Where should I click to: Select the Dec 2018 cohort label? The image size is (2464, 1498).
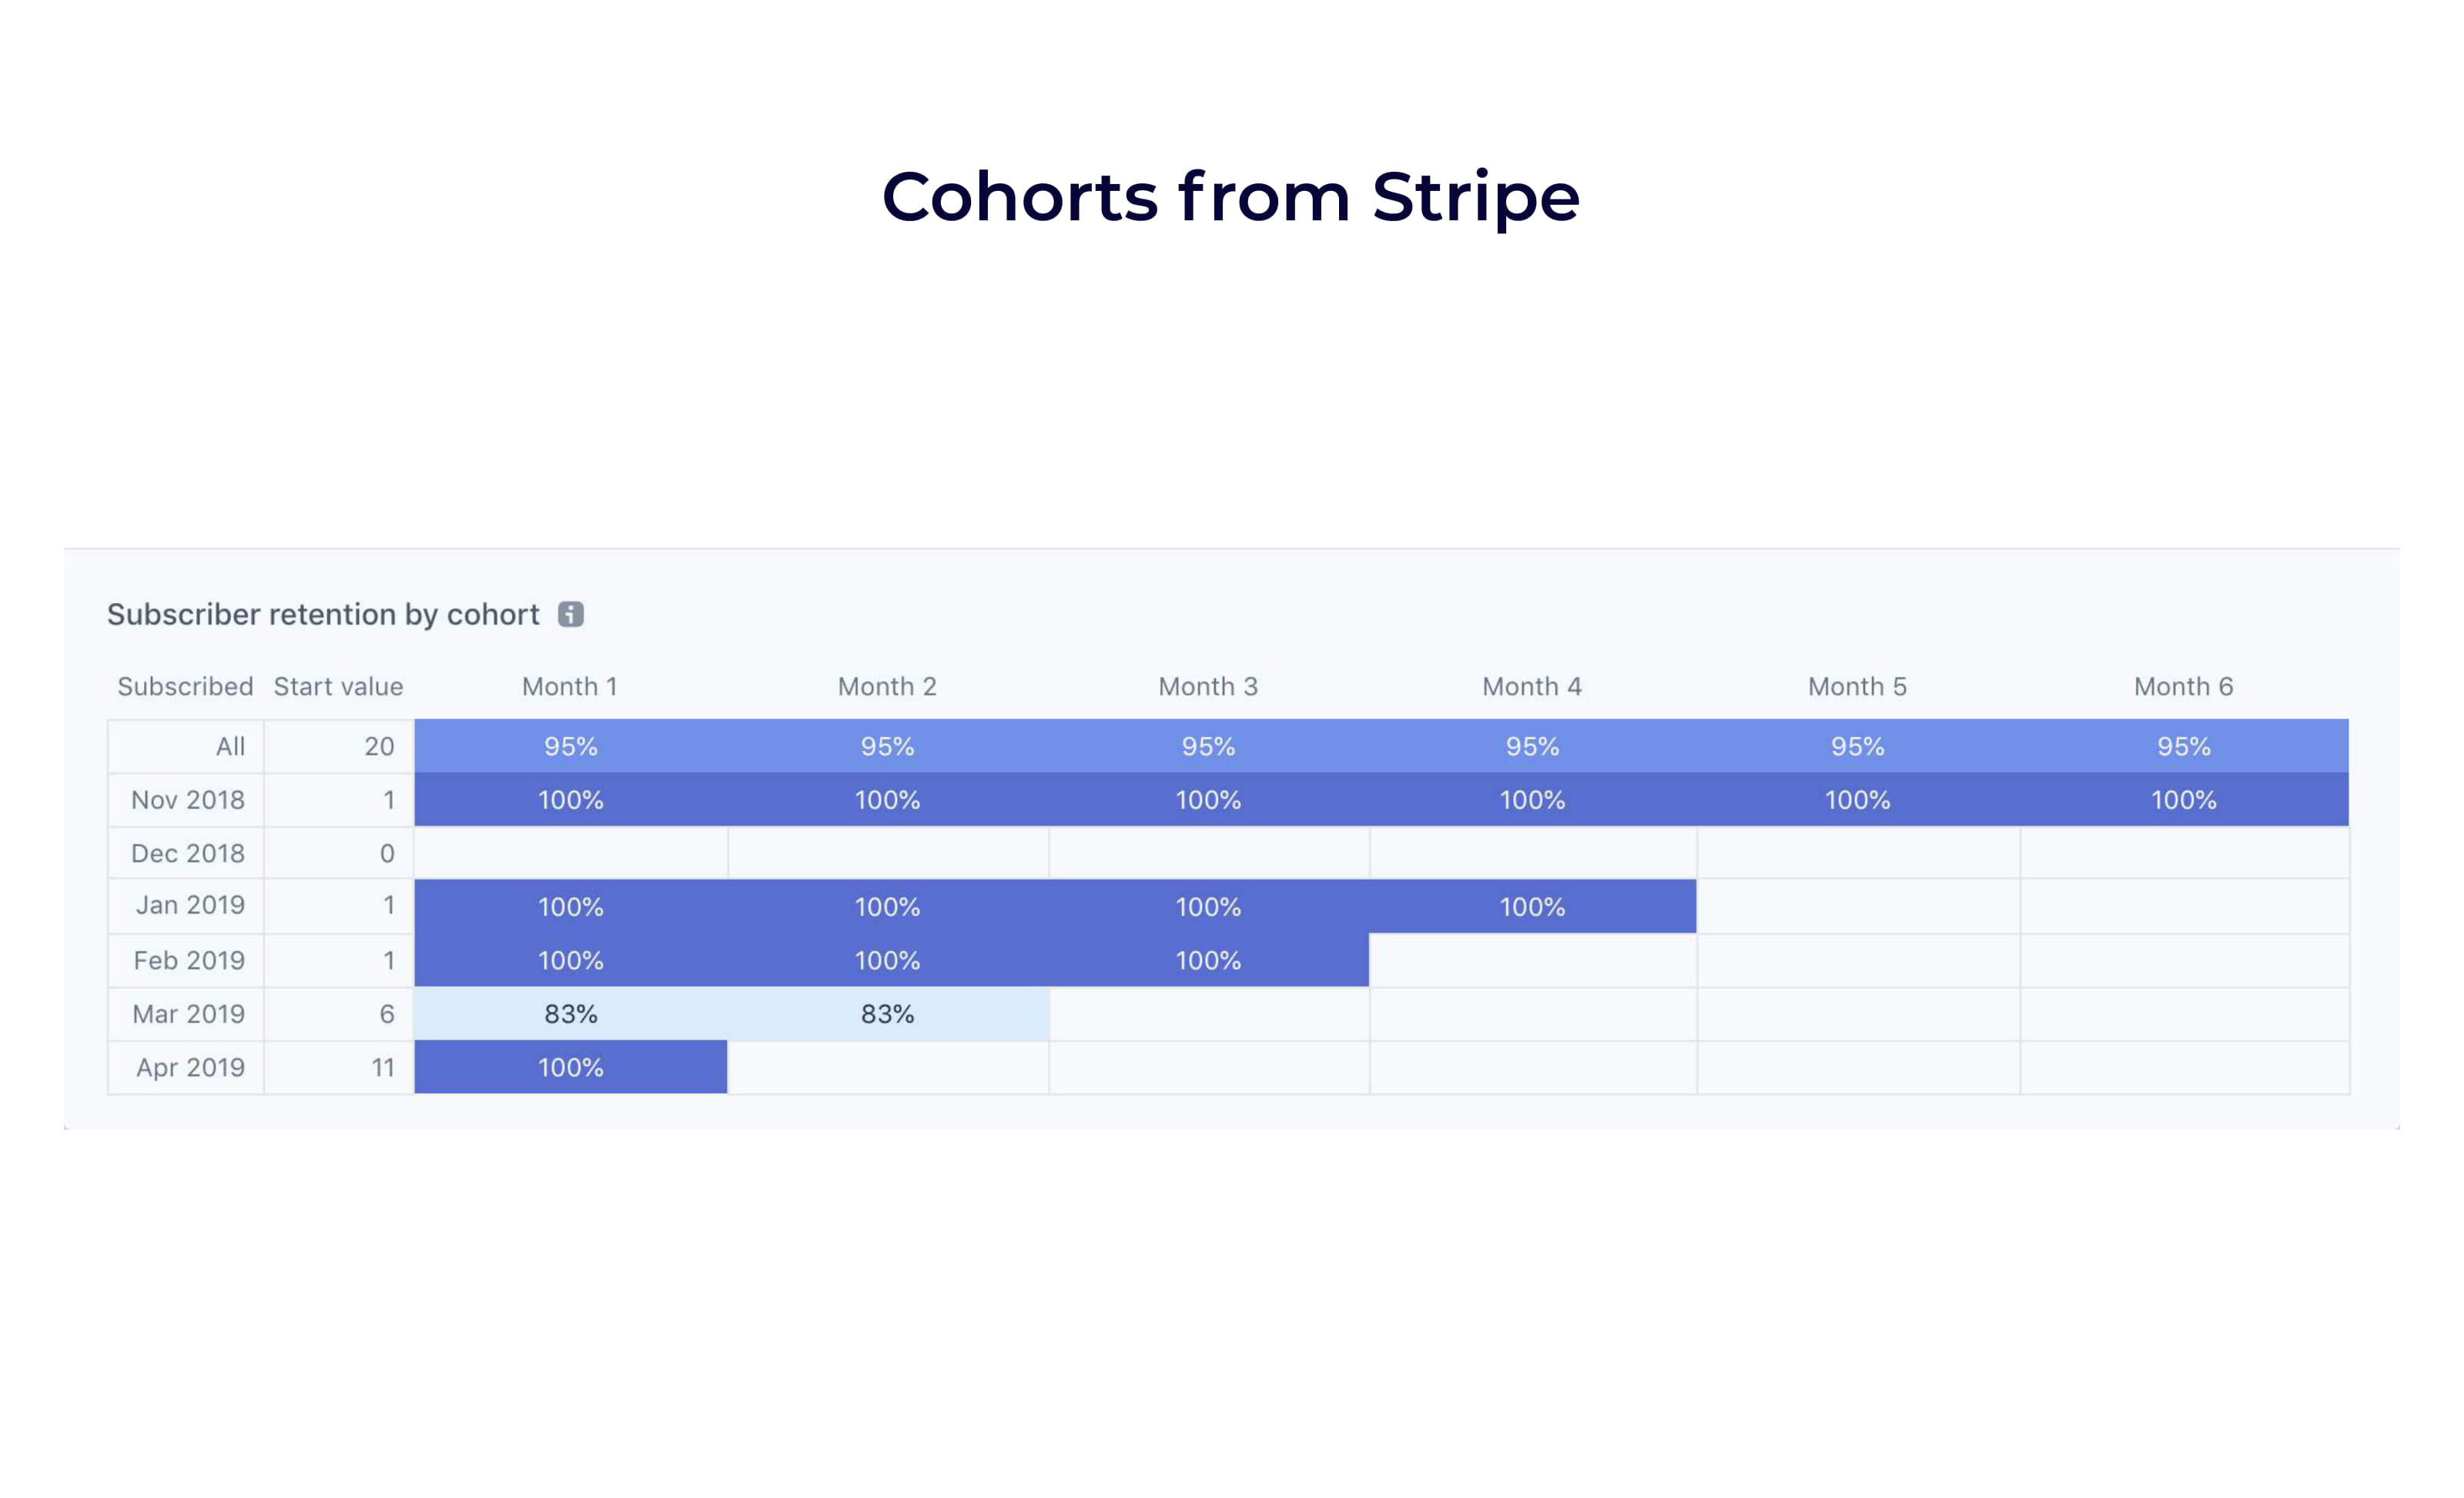[x=187, y=853]
